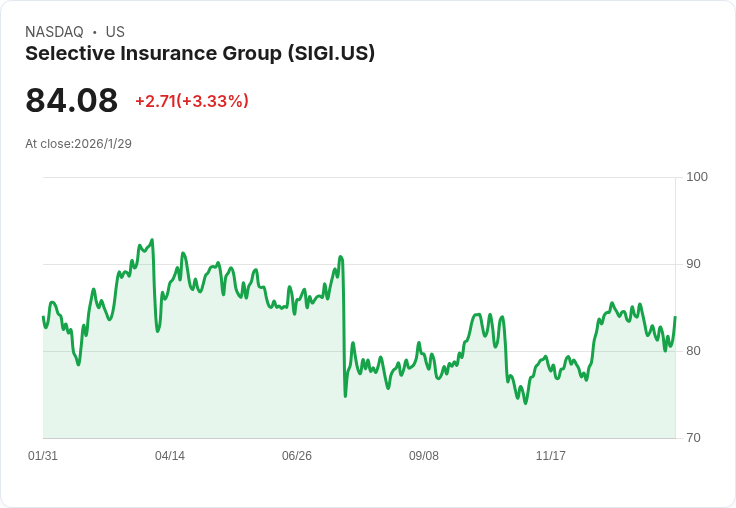Select the 11/17 date on x-axis
Image resolution: width=736 pixels, height=508 pixels.
point(551,456)
